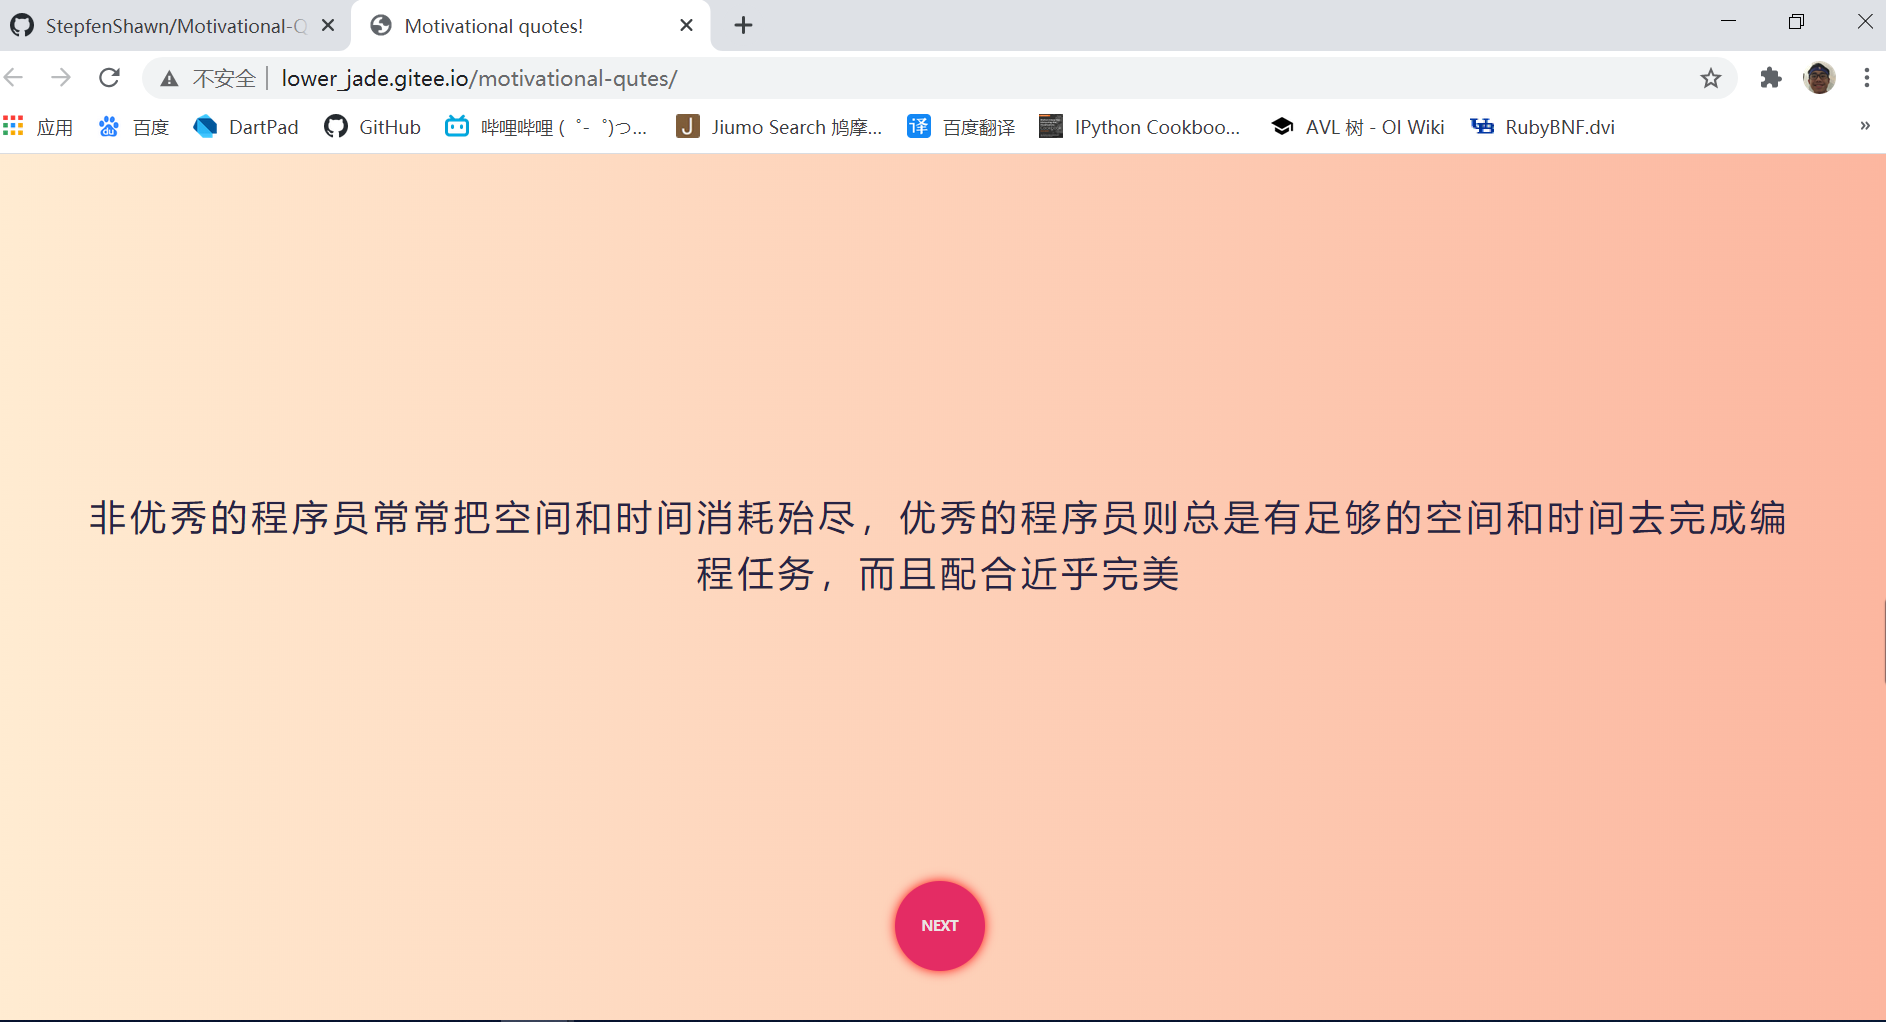The height and width of the screenshot is (1022, 1886).
Task: Click the user profile avatar
Action: (1819, 77)
